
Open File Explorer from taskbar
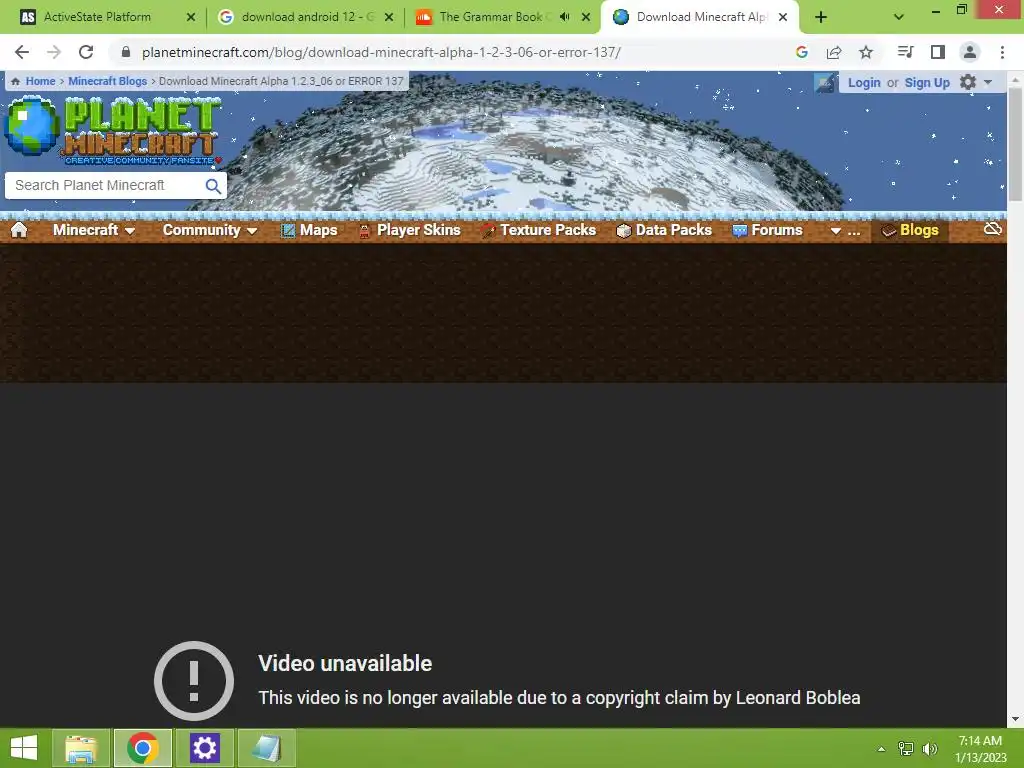pyautogui.click(x=80, y=748)
